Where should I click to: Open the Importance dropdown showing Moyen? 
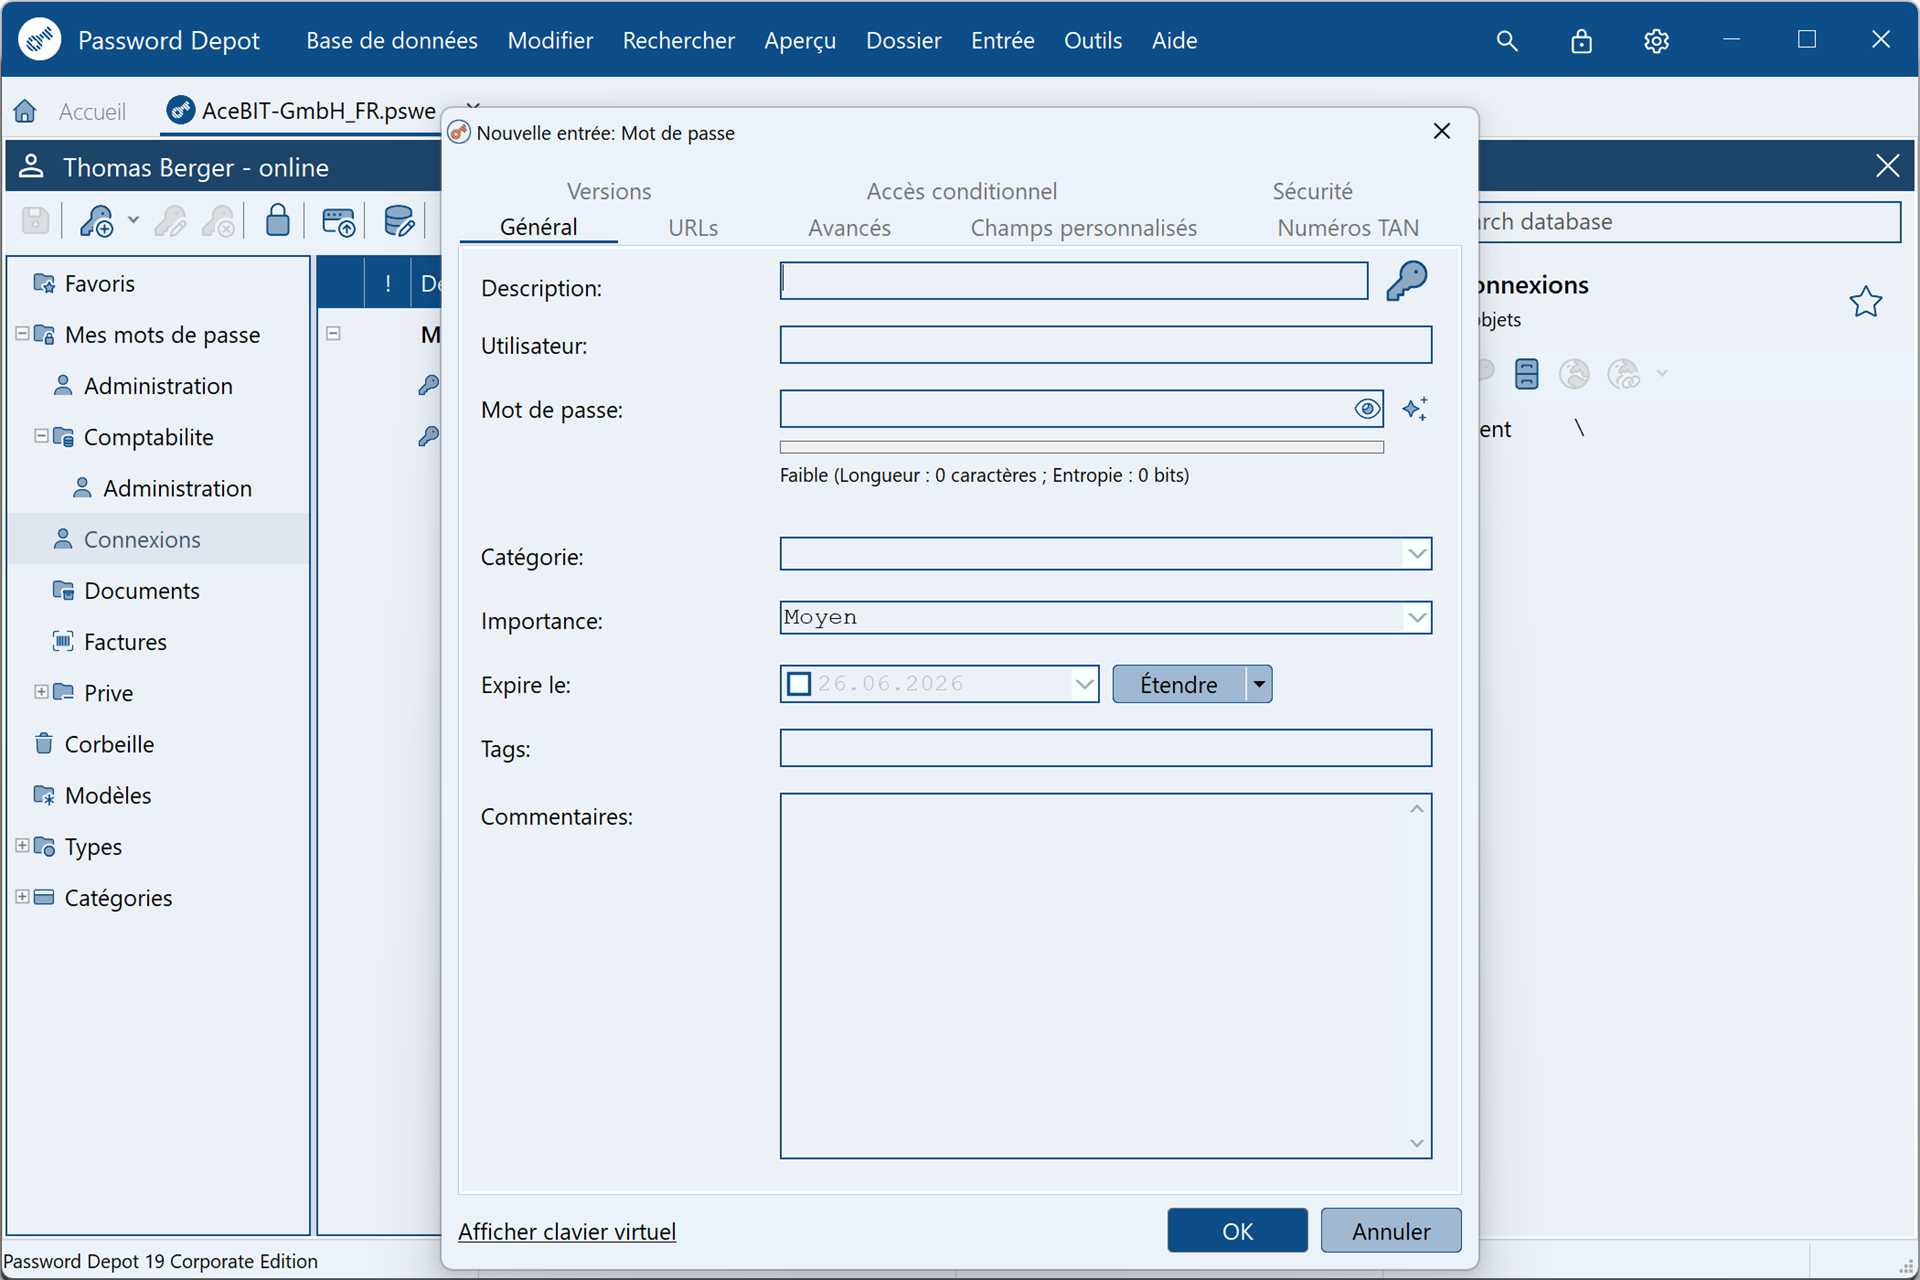coord(1416,618)
